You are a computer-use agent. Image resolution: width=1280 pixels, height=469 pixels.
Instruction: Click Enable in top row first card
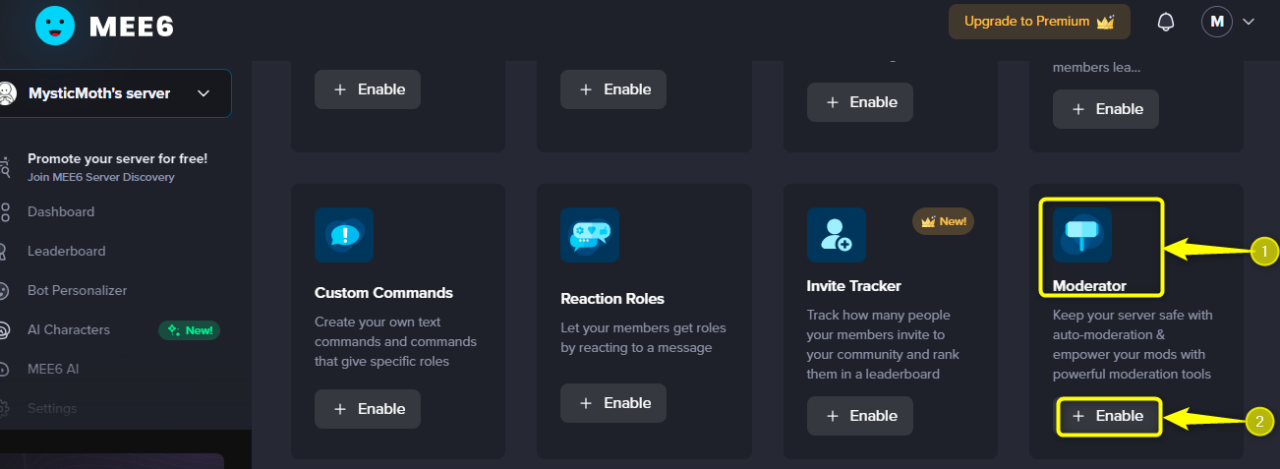point(368,89)
